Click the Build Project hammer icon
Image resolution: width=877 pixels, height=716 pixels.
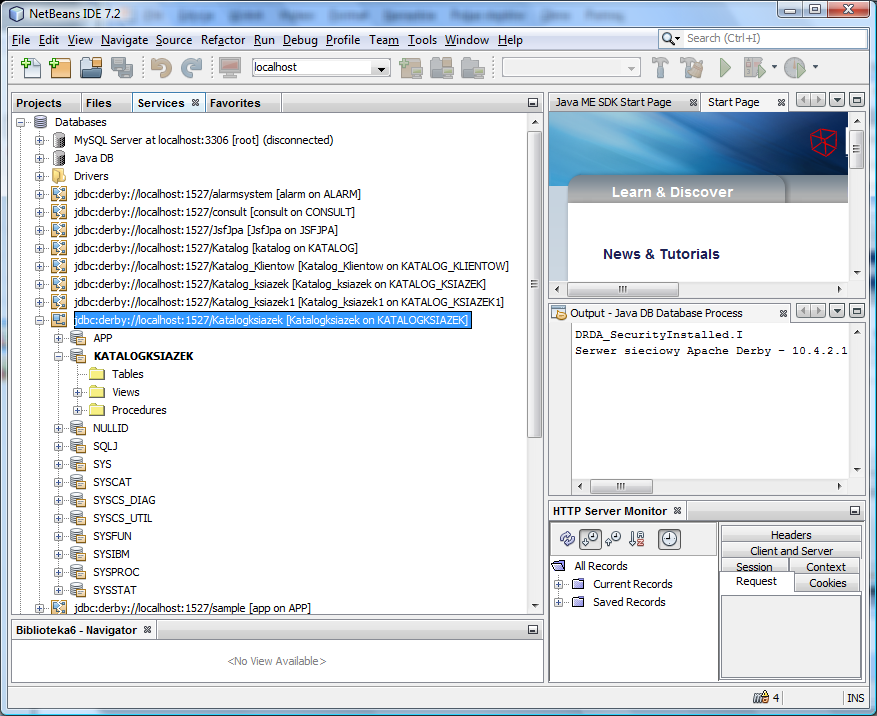click(661, 68)
